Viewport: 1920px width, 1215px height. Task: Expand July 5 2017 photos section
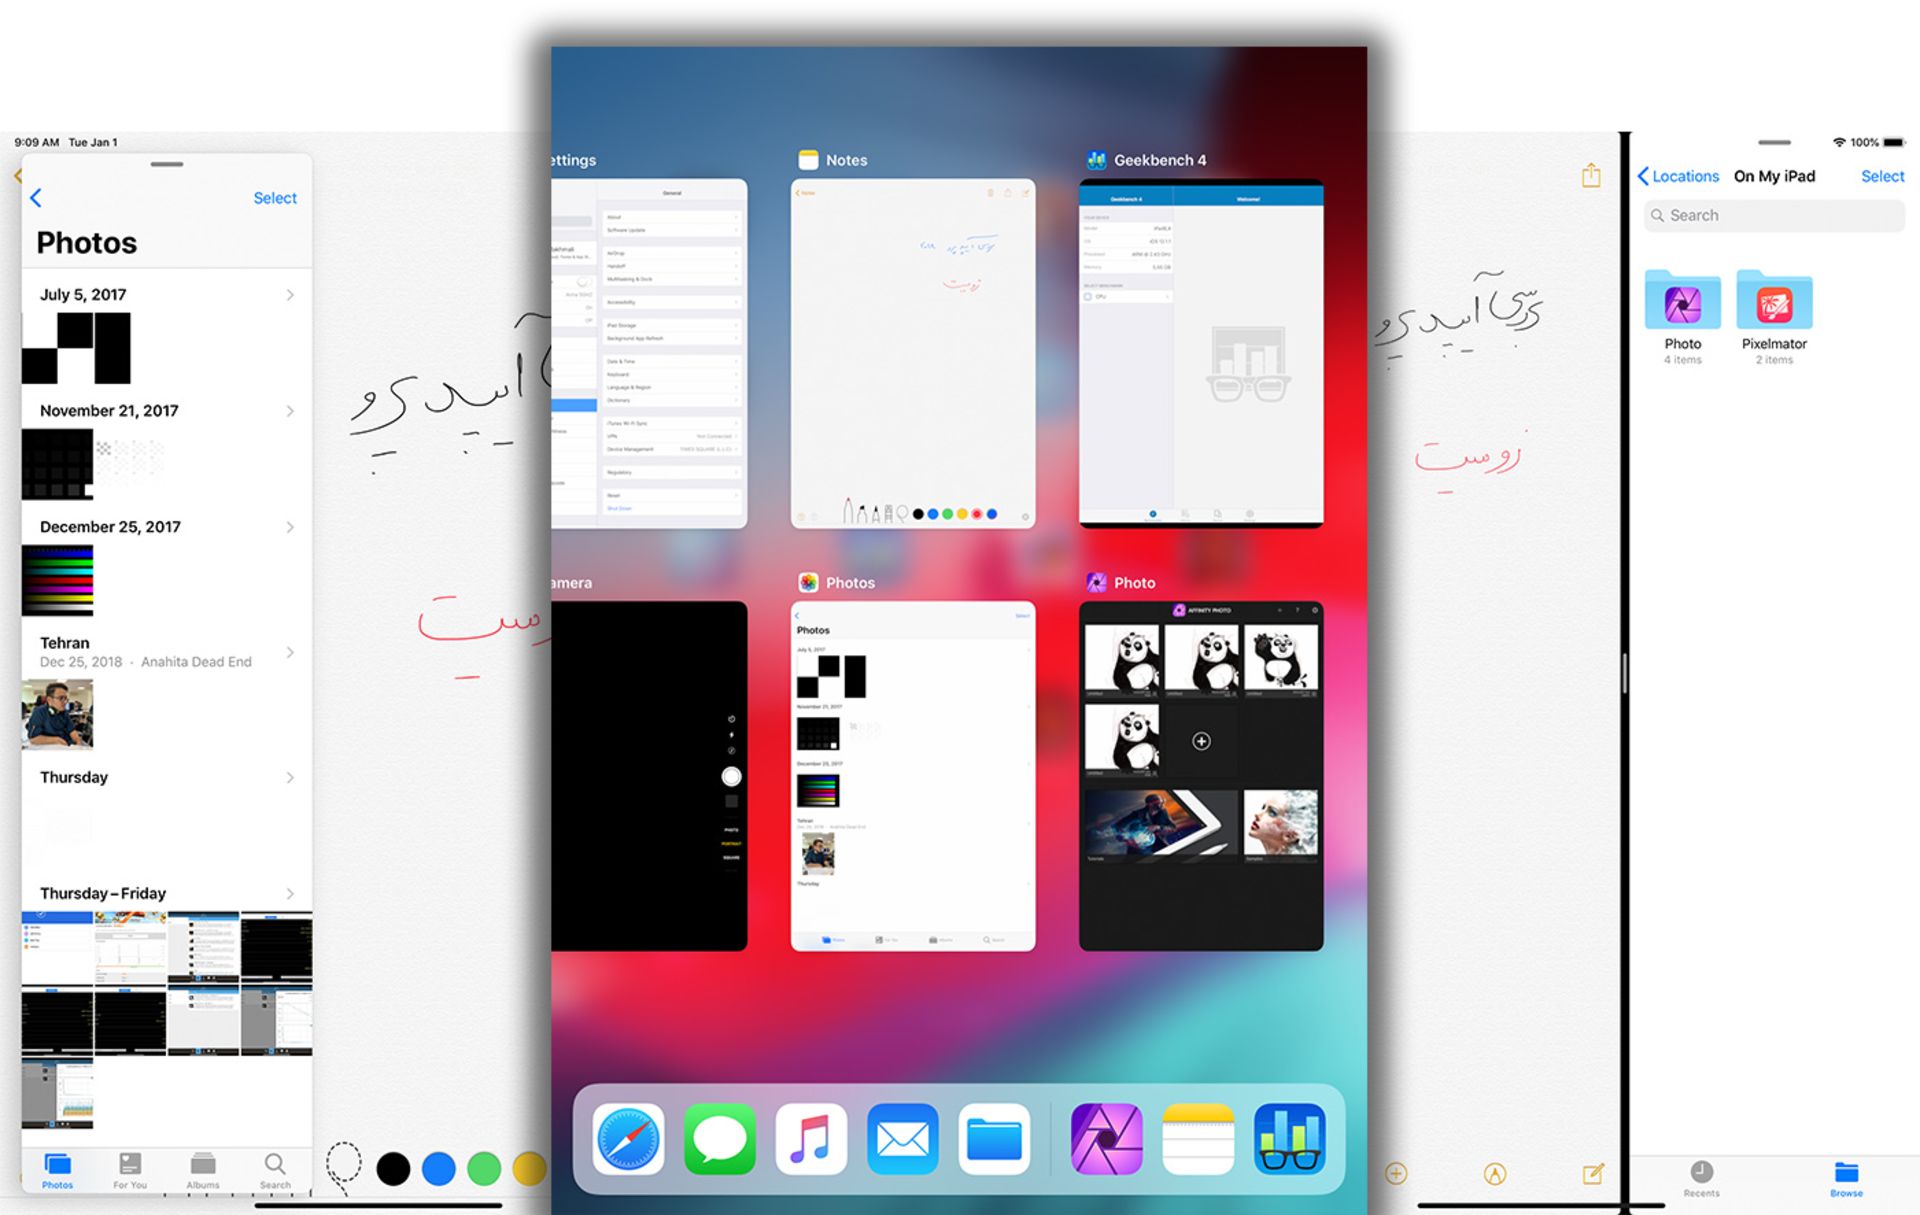click(288, 294)
